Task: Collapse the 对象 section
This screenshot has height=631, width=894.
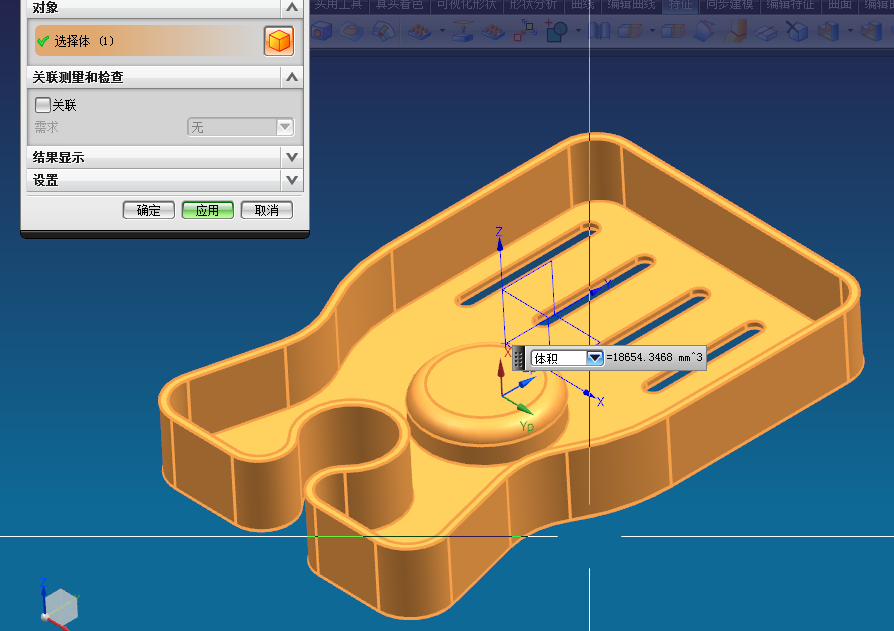Action: click(x=291, y=7)
